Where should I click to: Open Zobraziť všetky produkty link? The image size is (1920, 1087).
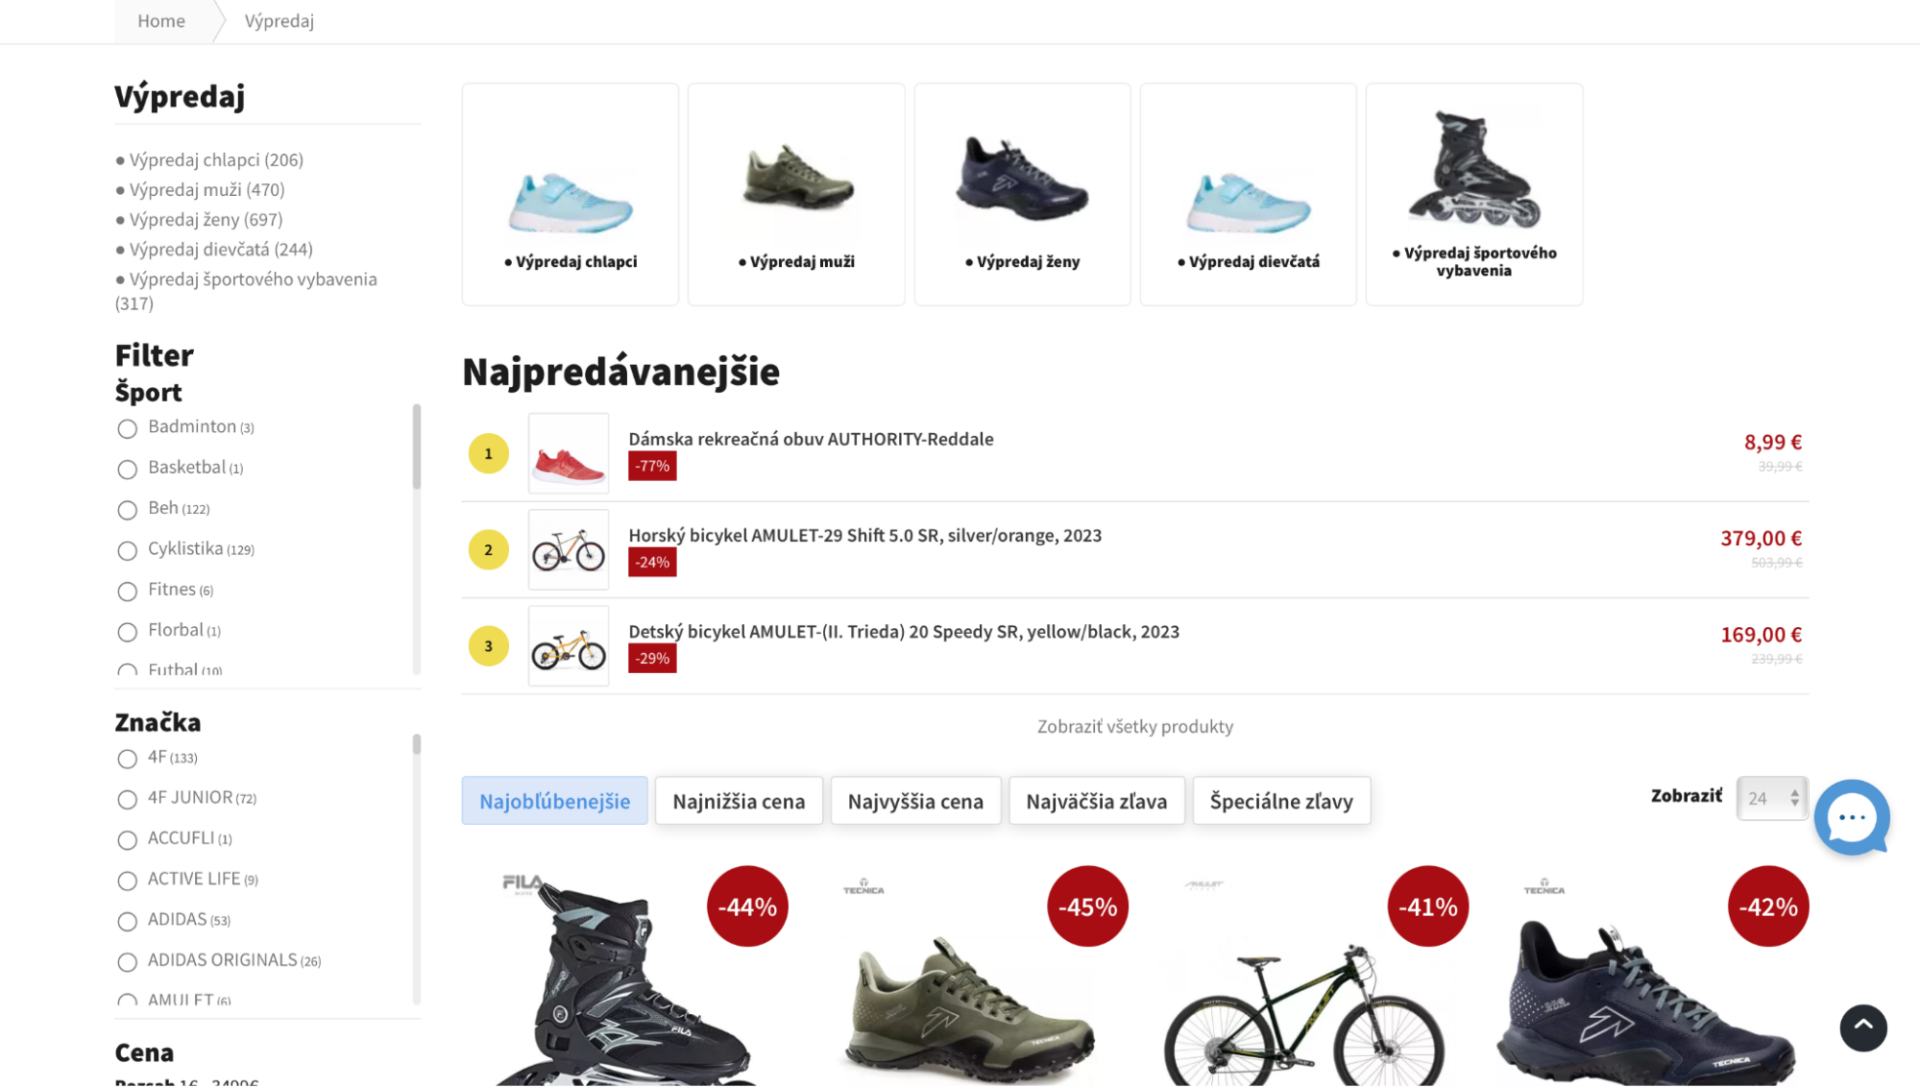tap(1135, 726)
